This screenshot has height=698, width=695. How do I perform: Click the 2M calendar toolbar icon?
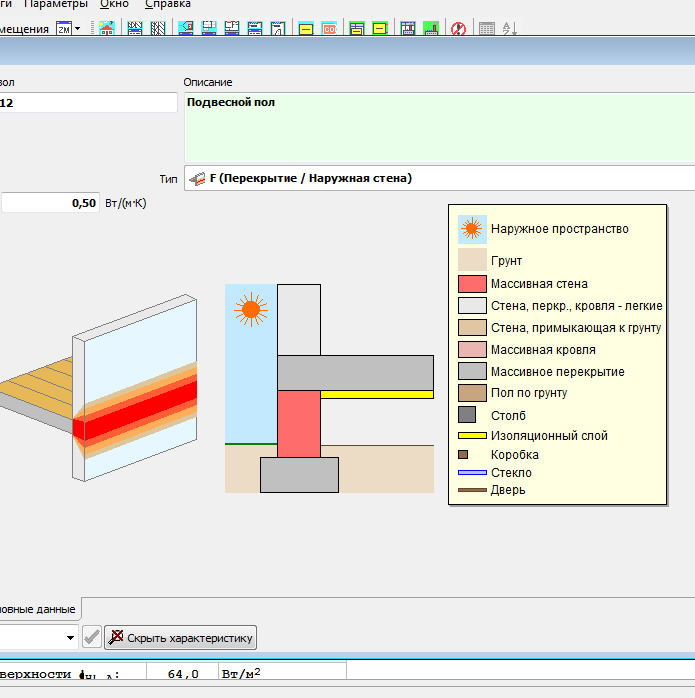(64, 28)
